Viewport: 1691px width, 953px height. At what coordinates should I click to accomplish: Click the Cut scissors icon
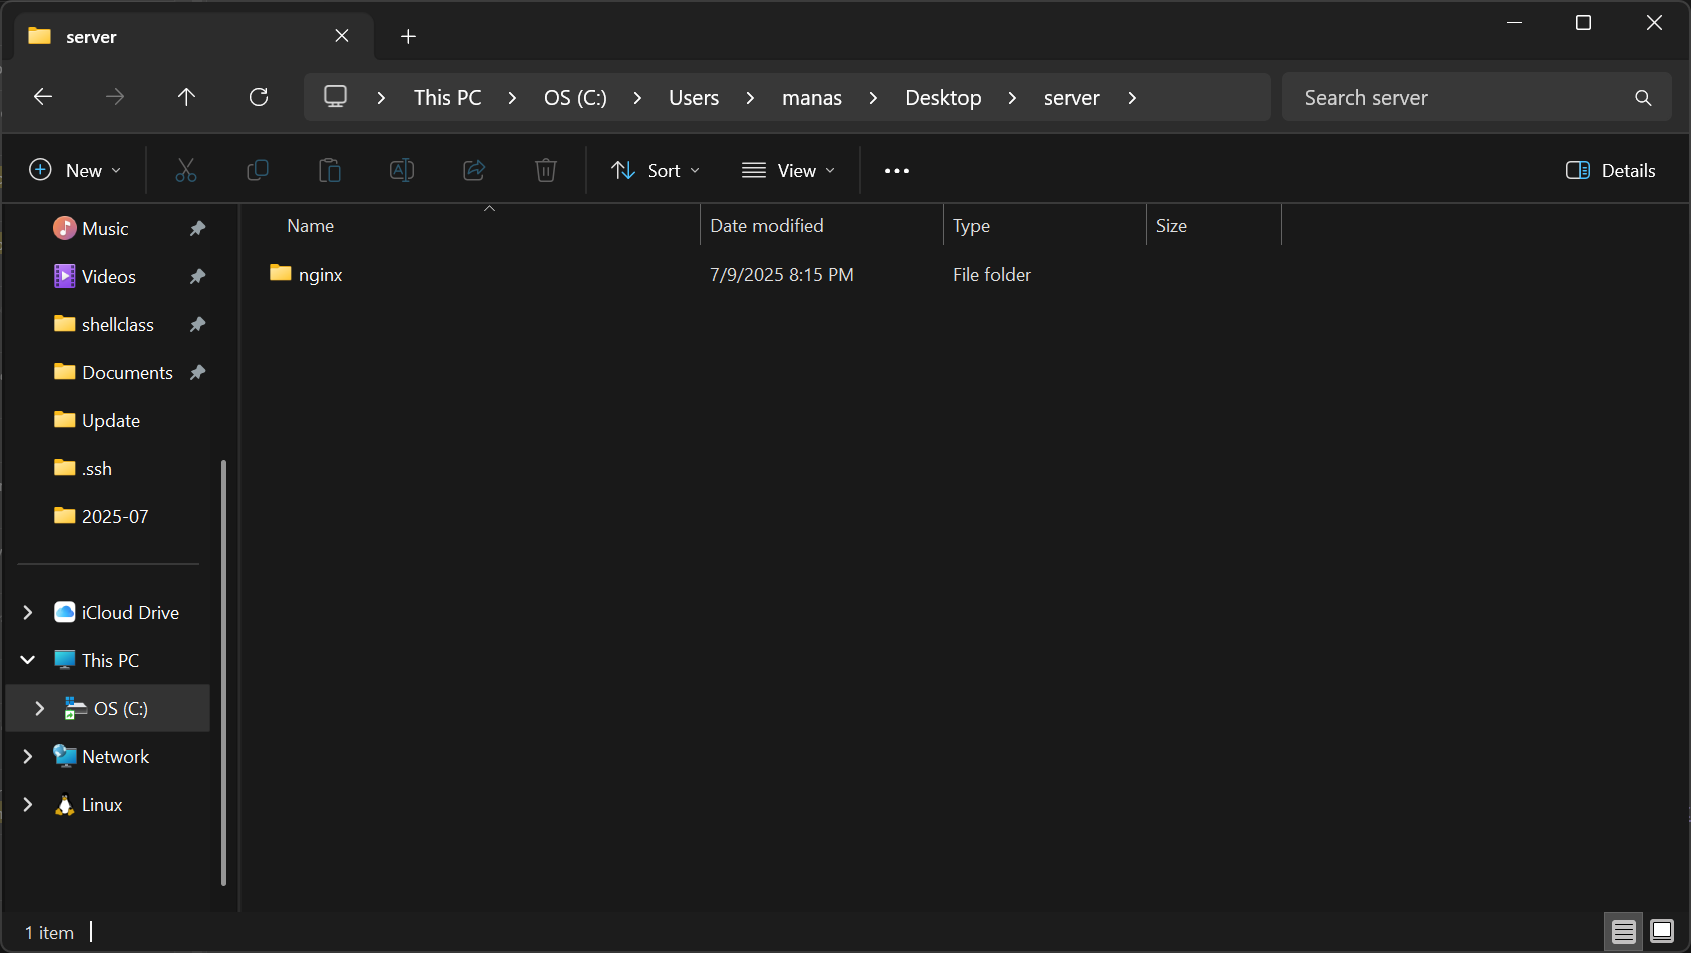click(186, 170)
